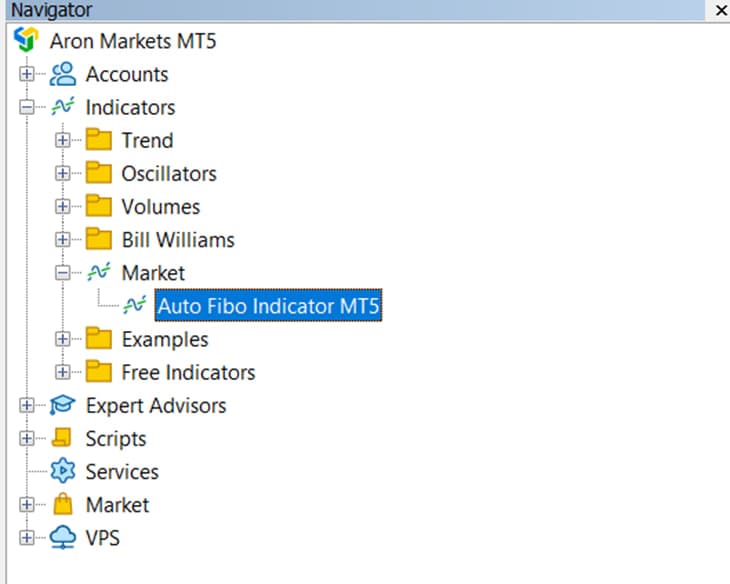Click the Services gear icon

click(63, 471)
